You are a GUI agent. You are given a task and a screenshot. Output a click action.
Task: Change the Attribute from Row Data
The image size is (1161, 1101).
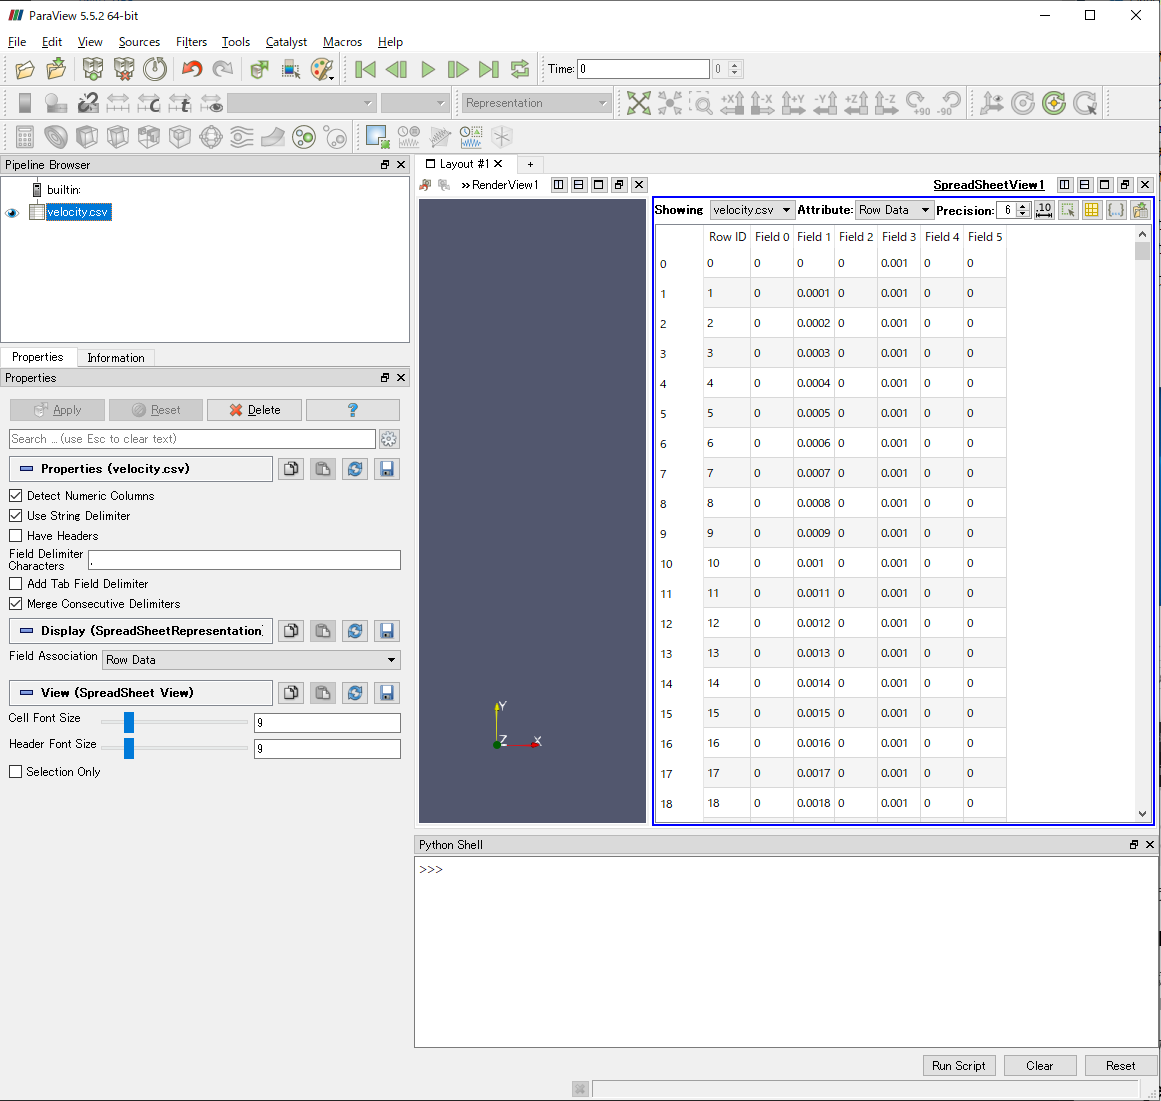pyautogui.click(x=893, y=210)
